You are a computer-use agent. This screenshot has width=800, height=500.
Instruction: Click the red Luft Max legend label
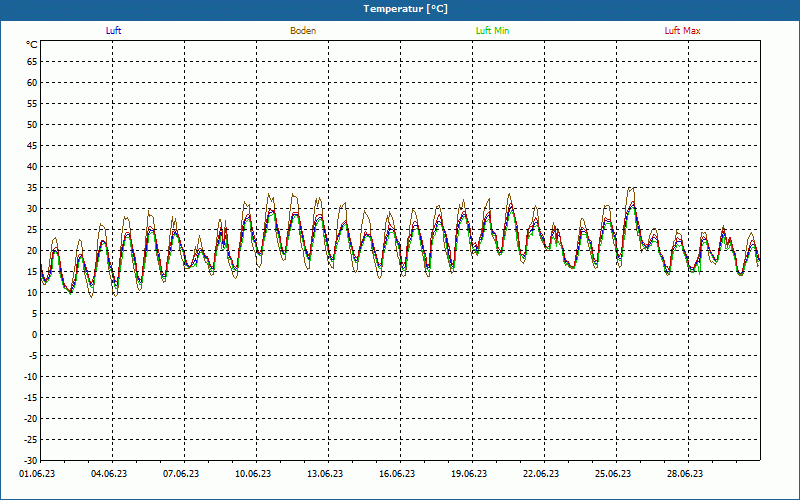point(682,31)
